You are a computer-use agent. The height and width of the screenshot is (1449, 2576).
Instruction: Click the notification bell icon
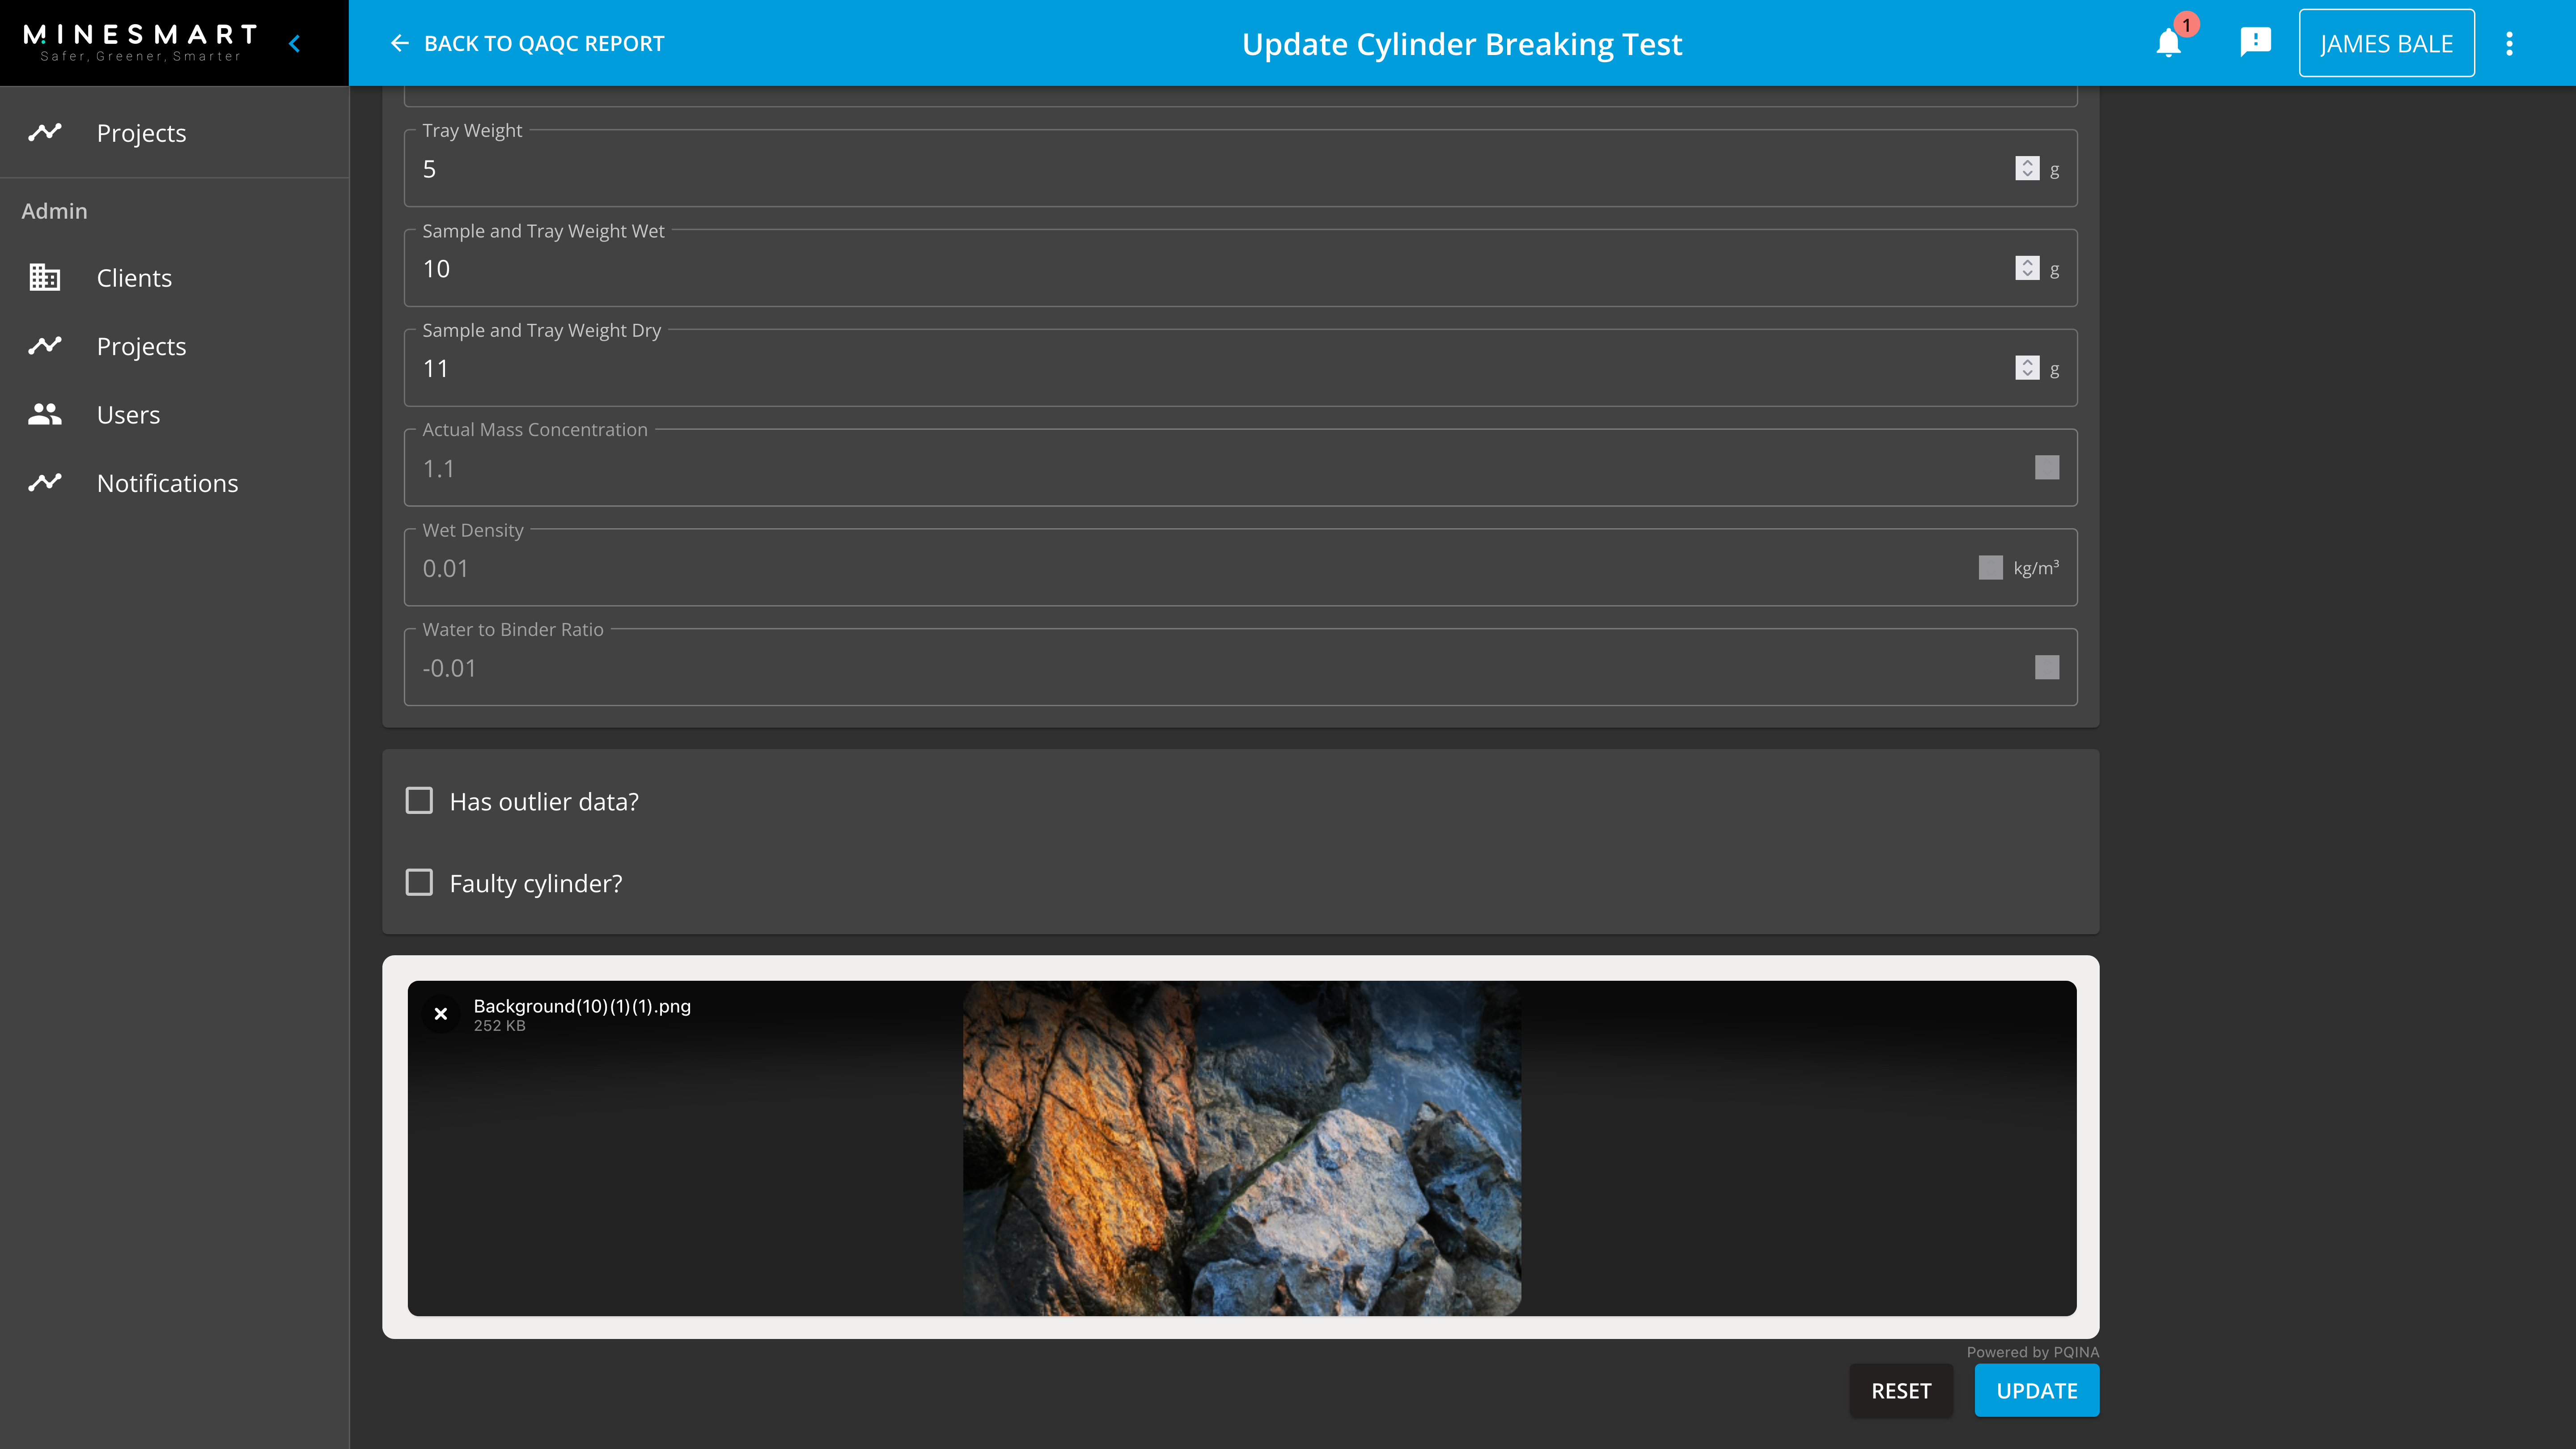pos(2168,44)
